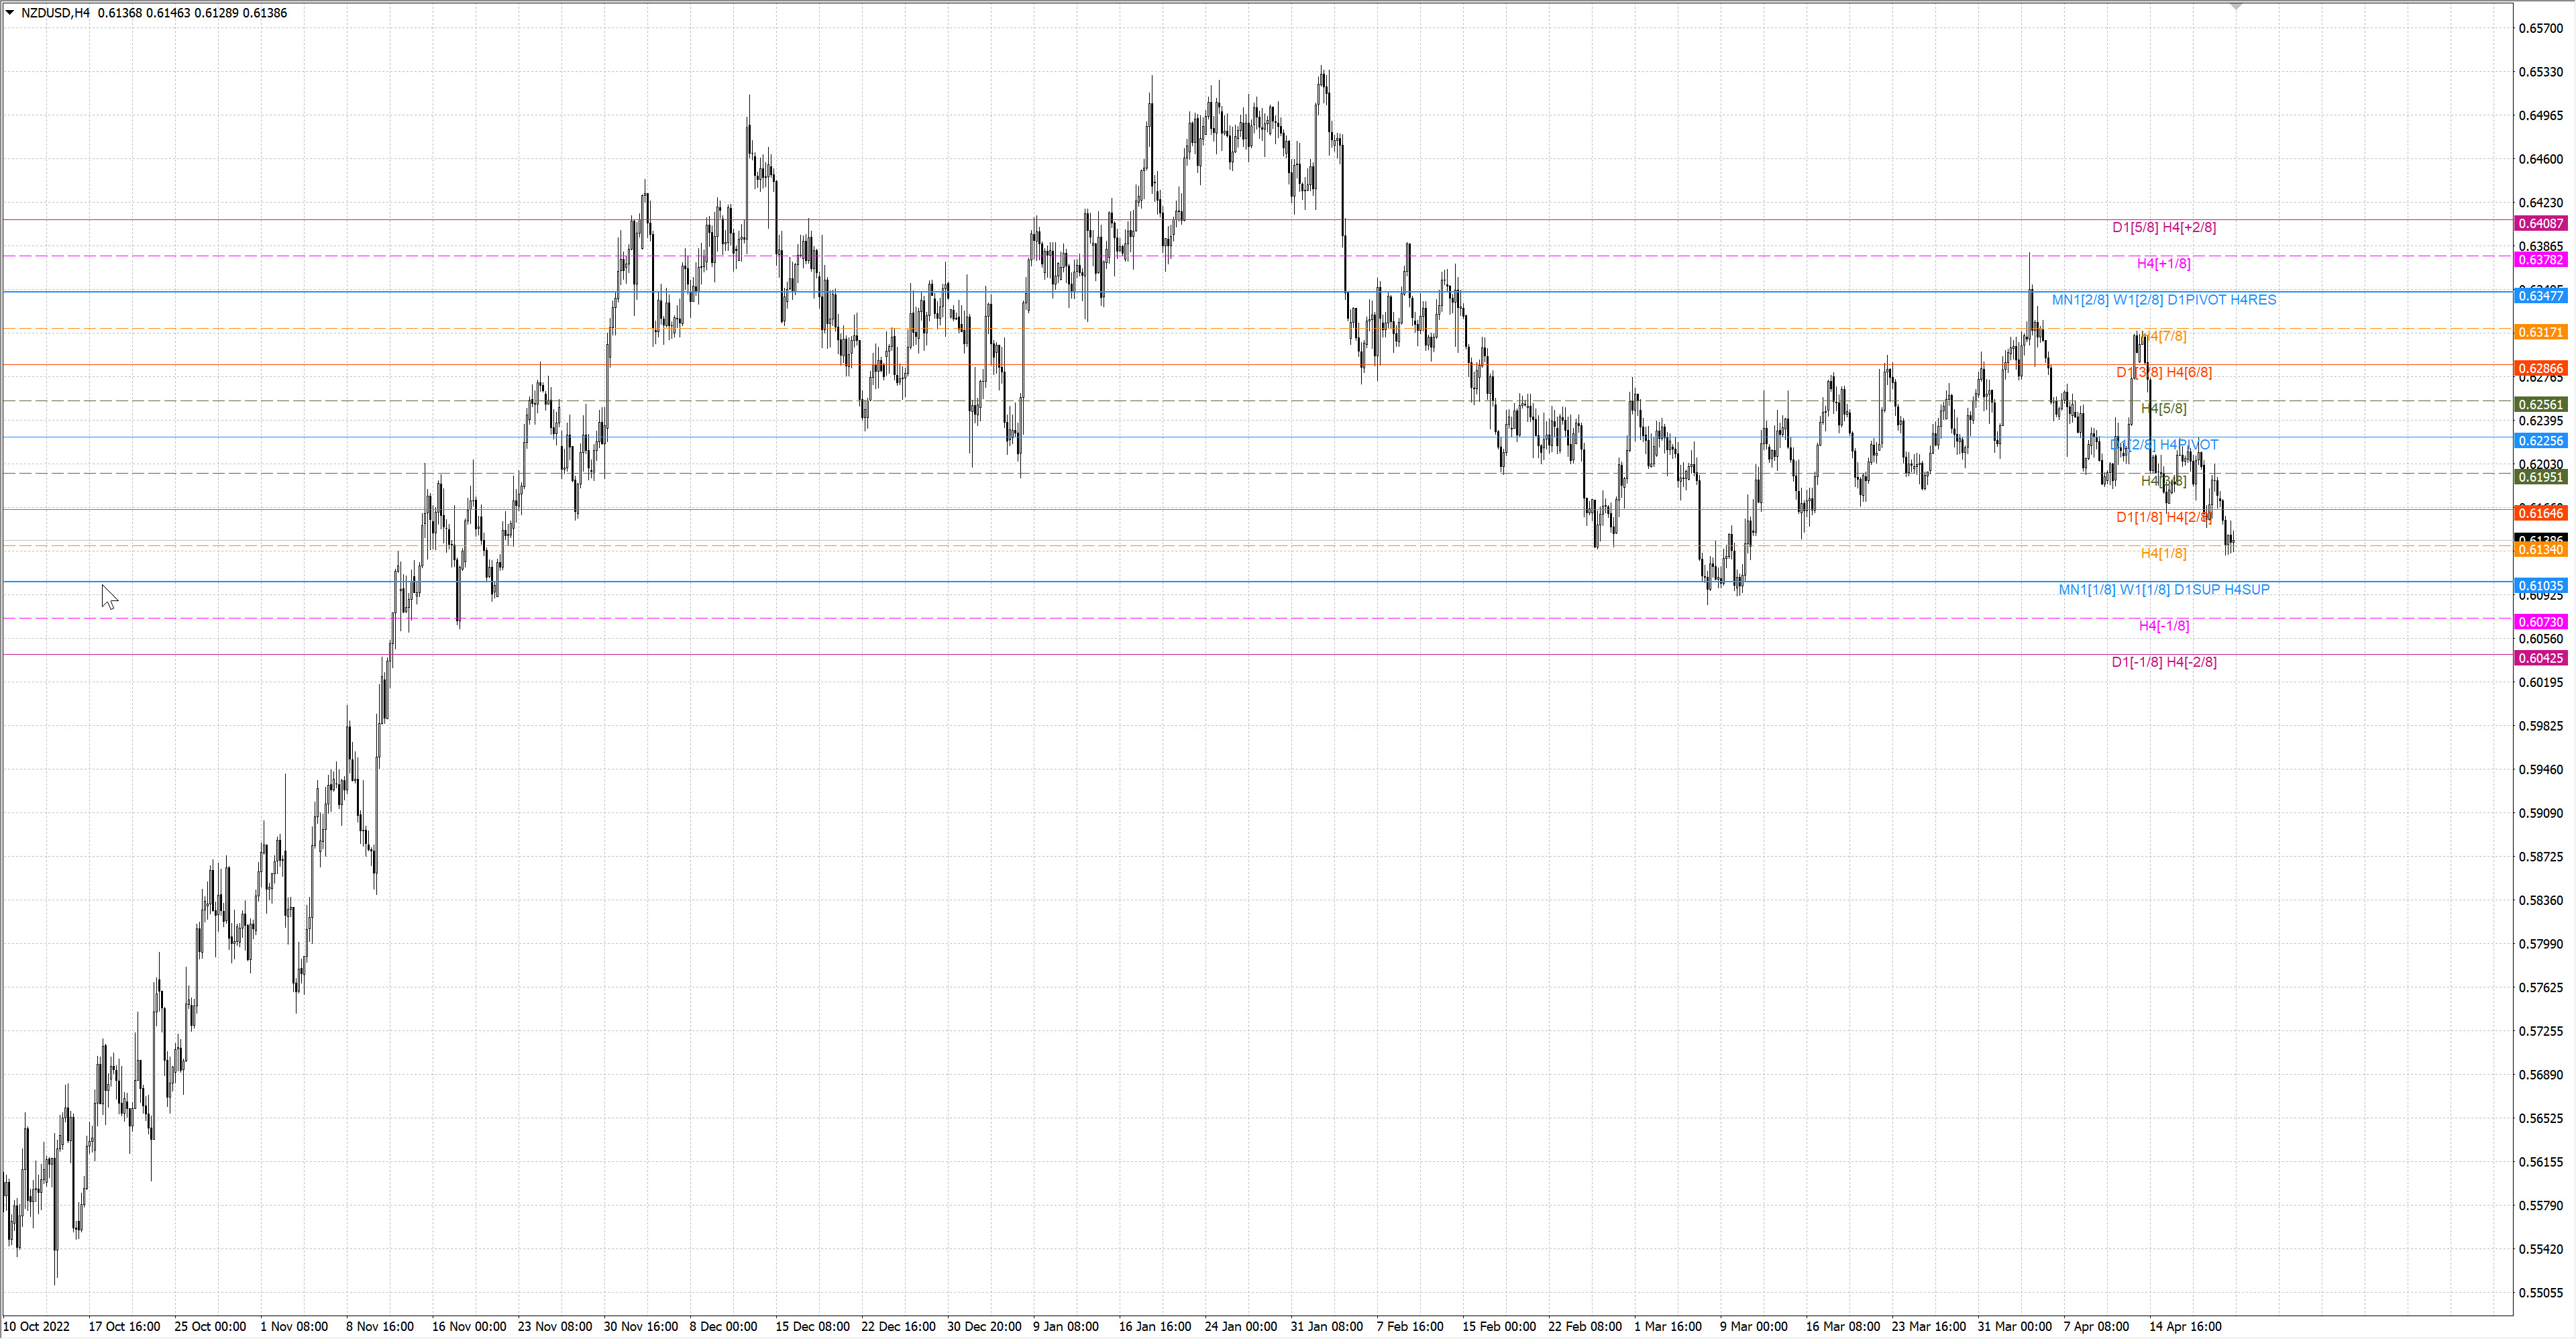Click the 0.65700 value on price scale
2576x1339 pixels.
point(2541,29)
